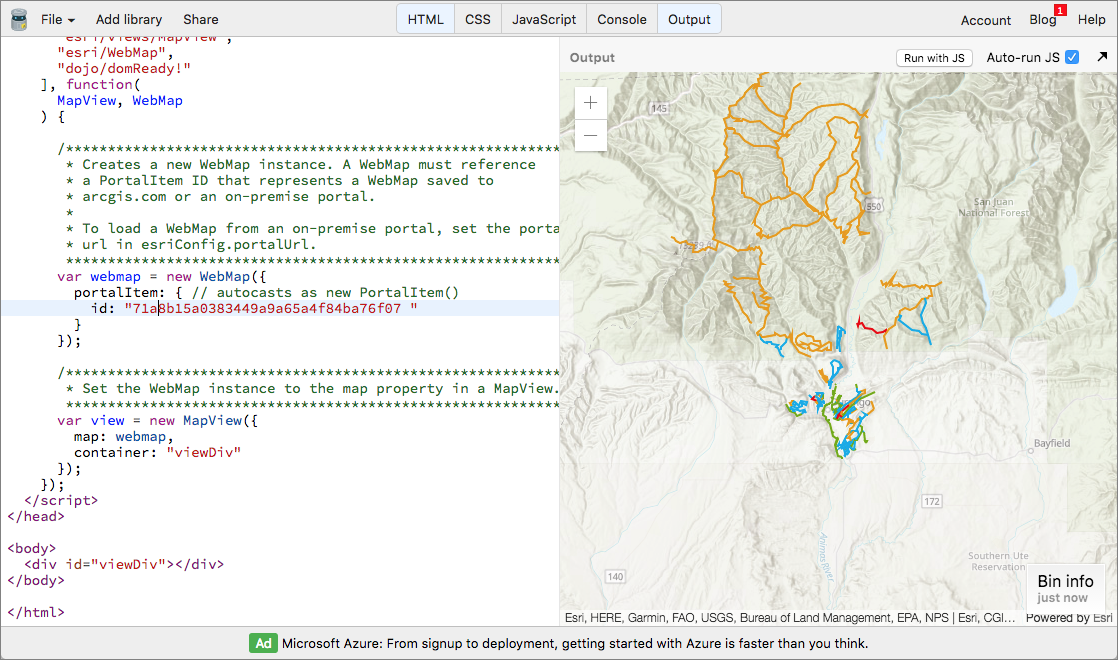
Task: Click the 'var webmap = new WebMap({' line
Action: point(162,277)
